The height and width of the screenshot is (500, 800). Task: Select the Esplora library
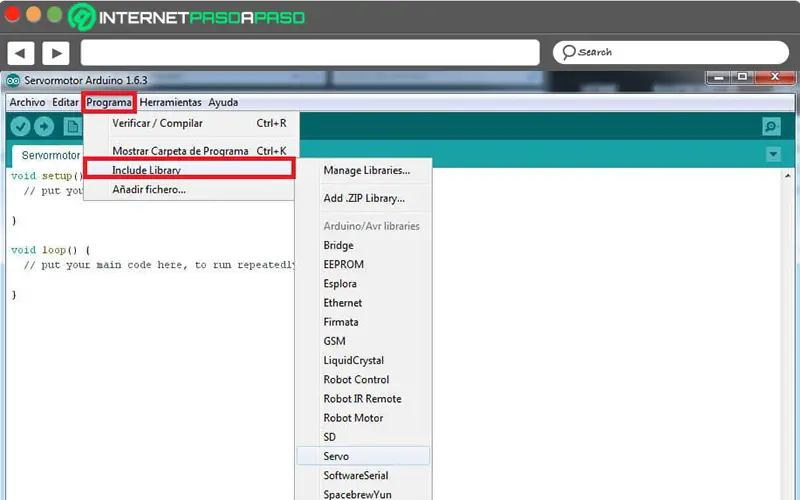click(x=364, y=284)
